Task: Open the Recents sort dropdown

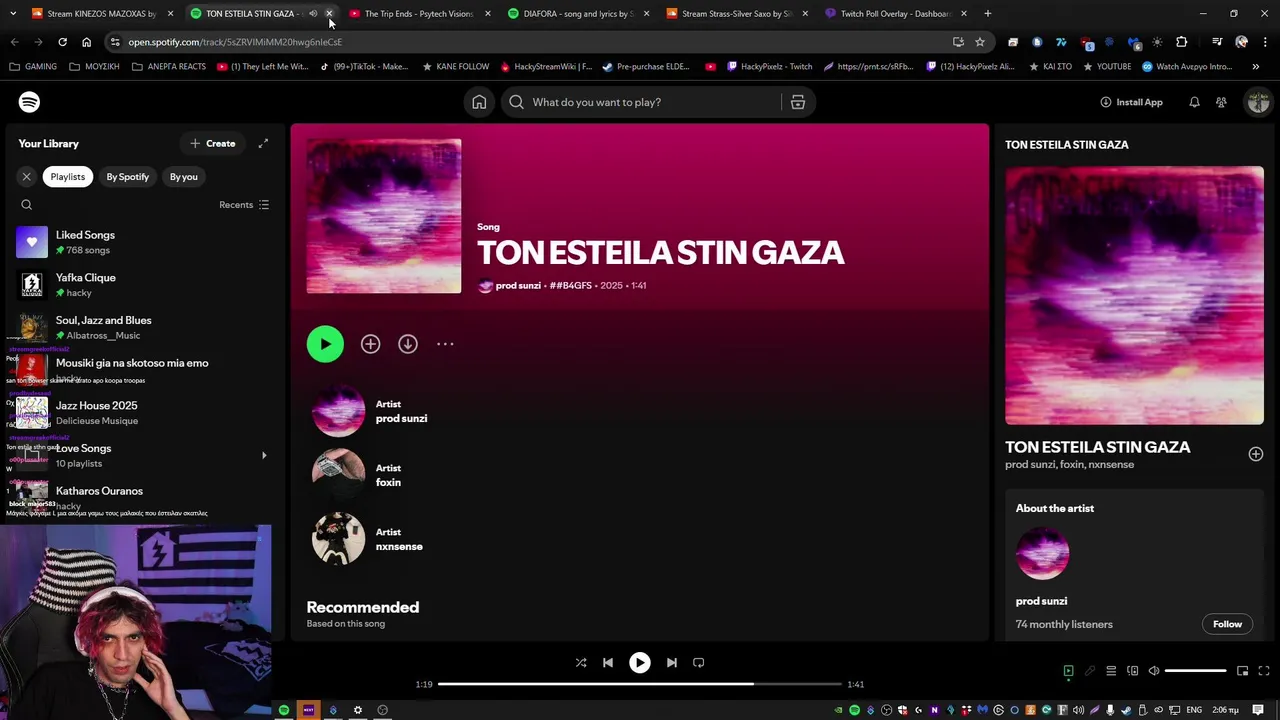Action: (x=244, y=205)
